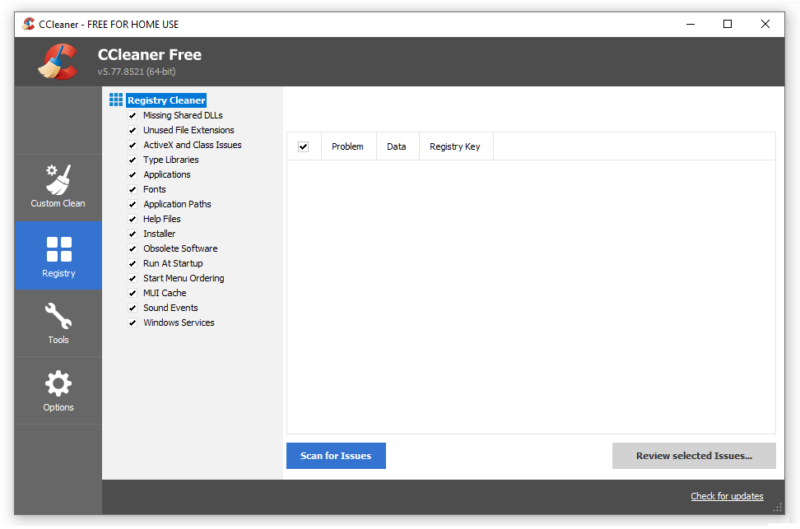
Task: Toggle ActiveX and Class Issues checkbox
Action: coord(133,145)
